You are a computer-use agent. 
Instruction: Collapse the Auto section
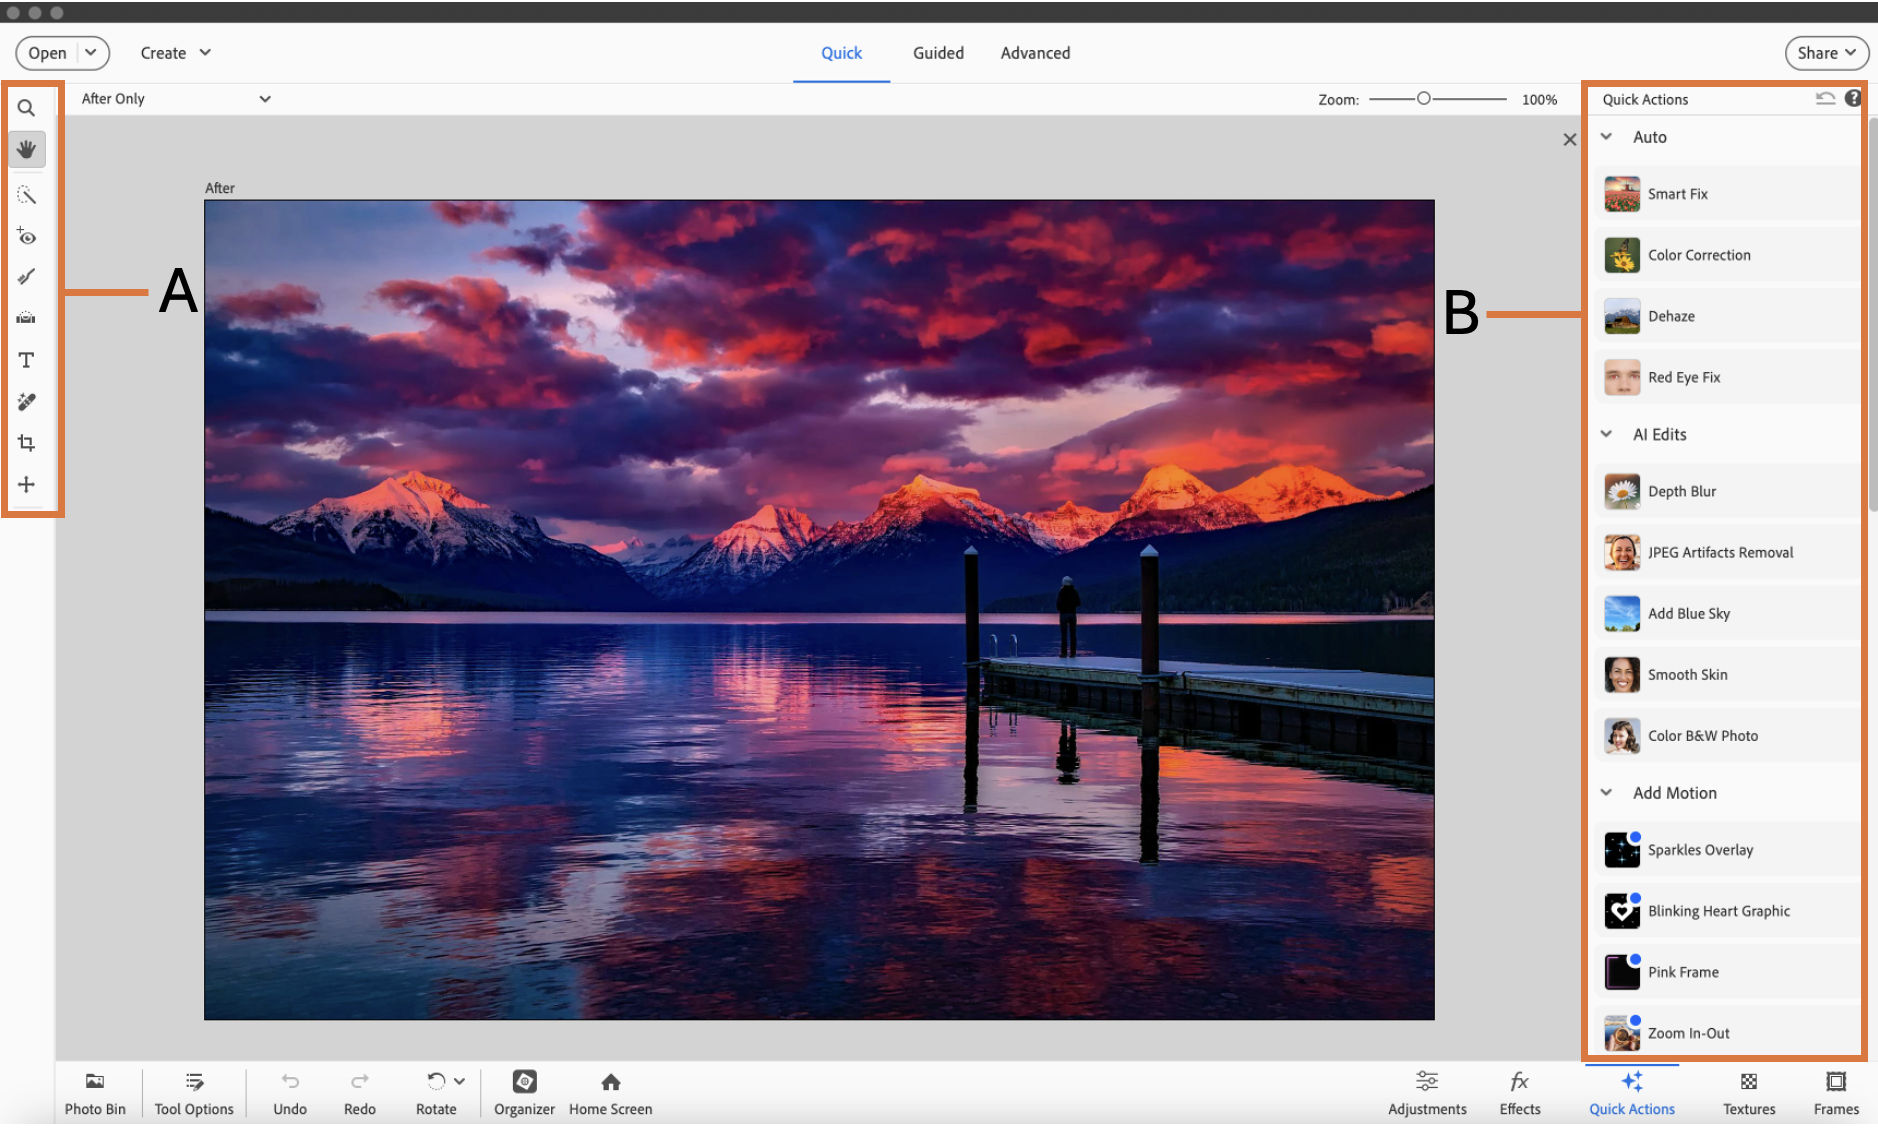(x=1606, y=137)
